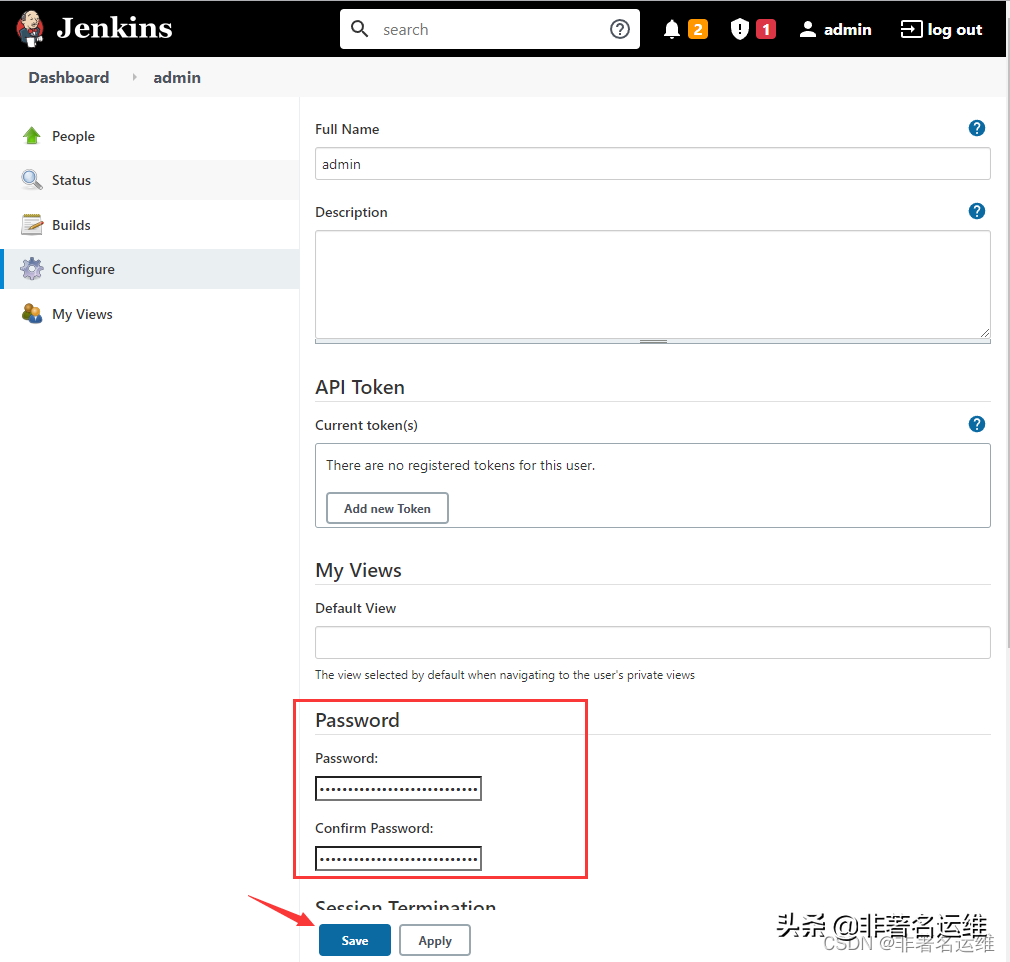Open the notifications bell icon
Image resolution: width=1010 pixels, height=962 pixels.
pos(671,29)
